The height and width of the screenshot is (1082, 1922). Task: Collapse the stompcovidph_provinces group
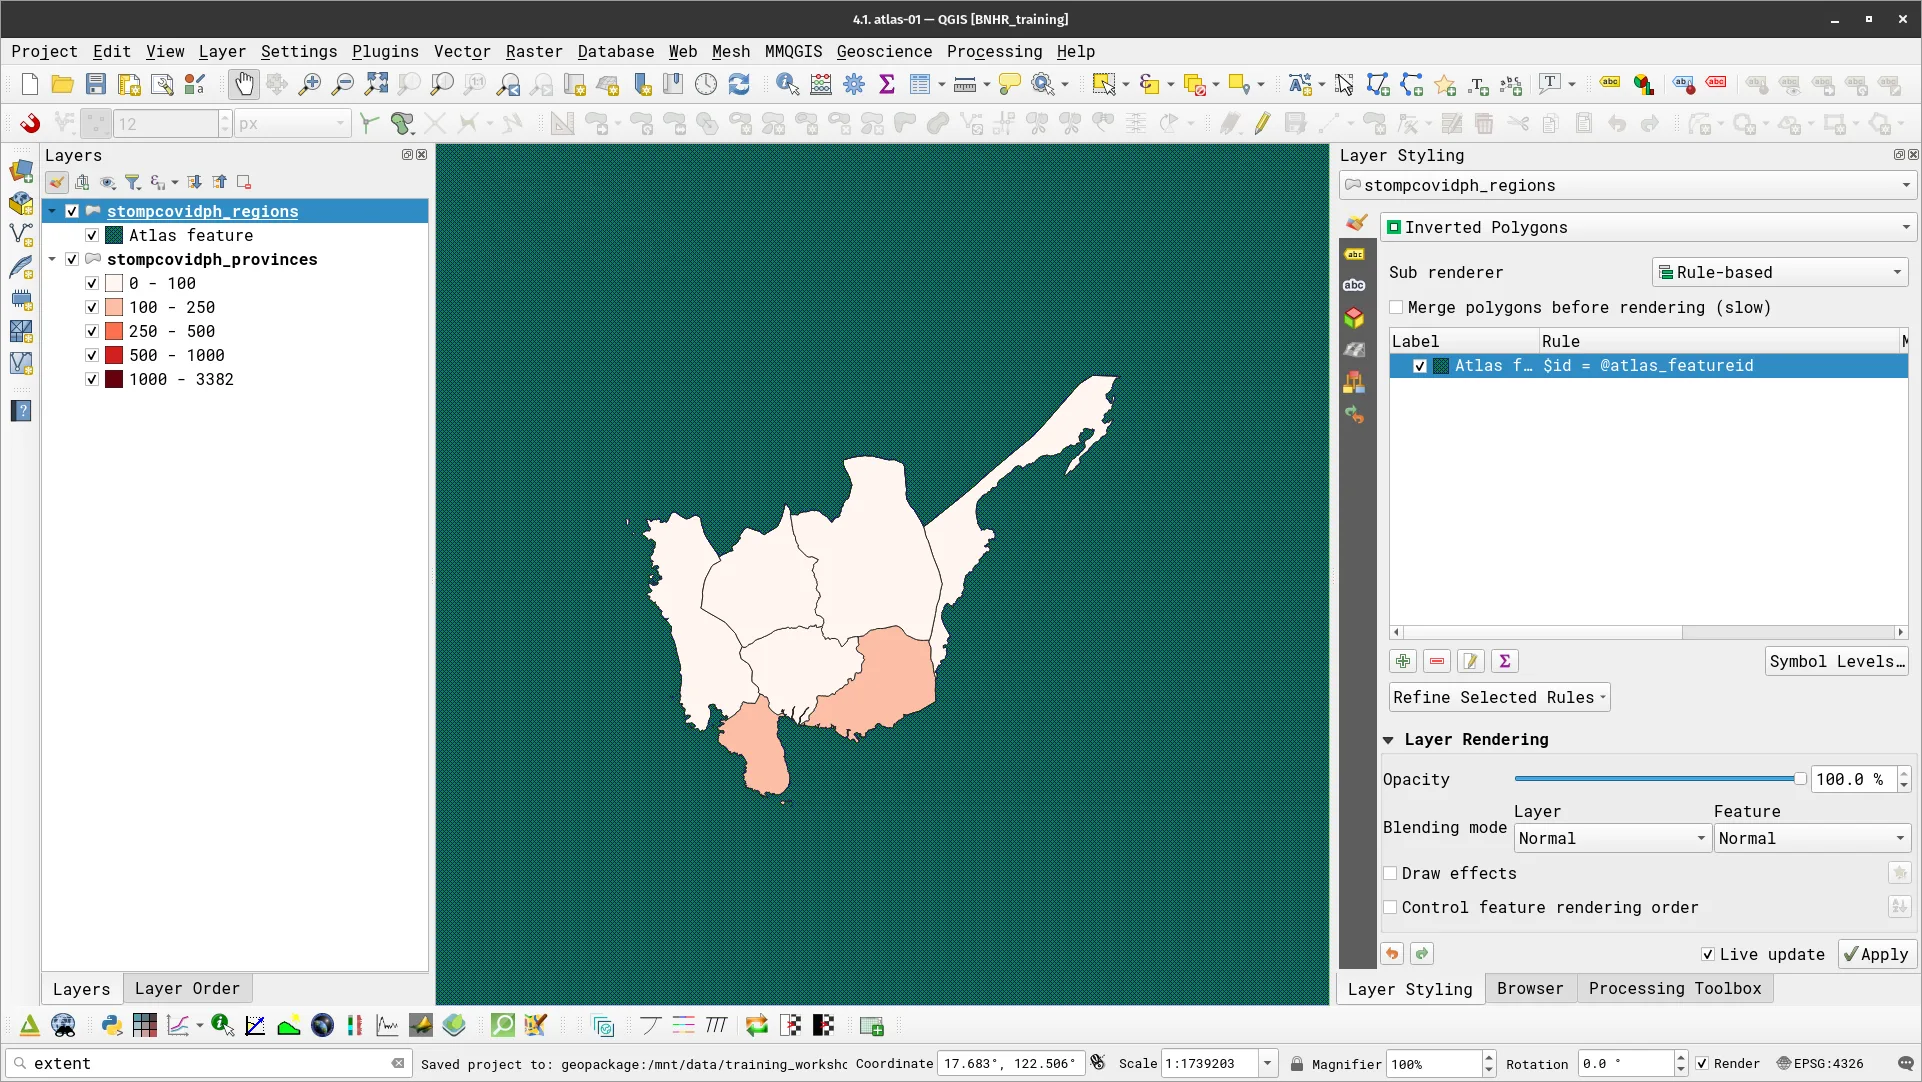point(52,259)
